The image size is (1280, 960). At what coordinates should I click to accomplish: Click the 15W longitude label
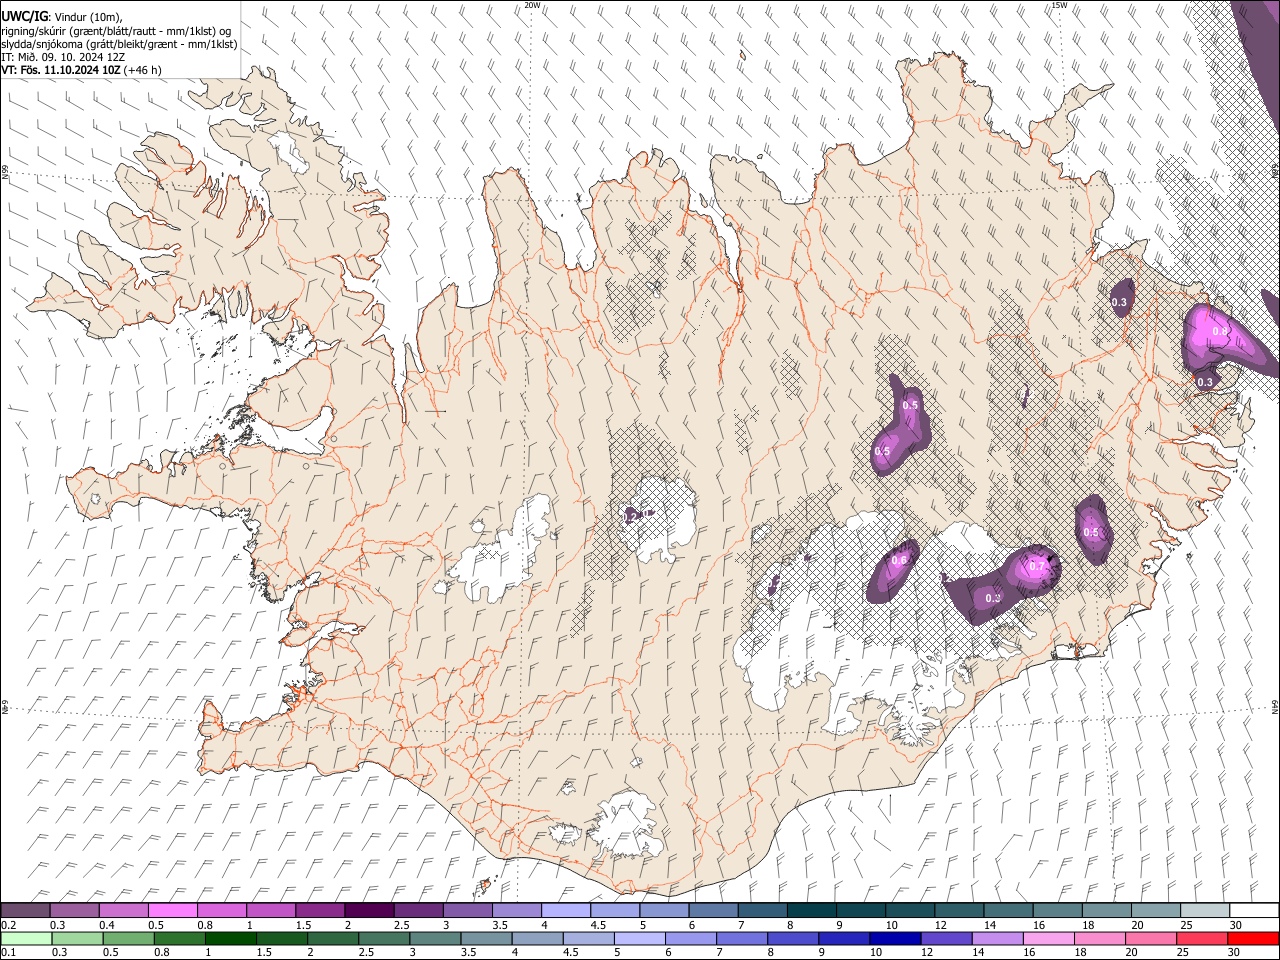pos(1059,5)
